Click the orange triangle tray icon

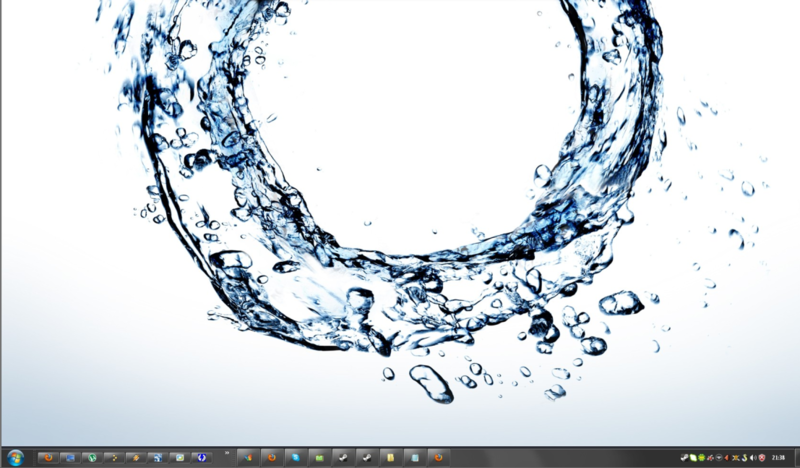coord(726,457)
